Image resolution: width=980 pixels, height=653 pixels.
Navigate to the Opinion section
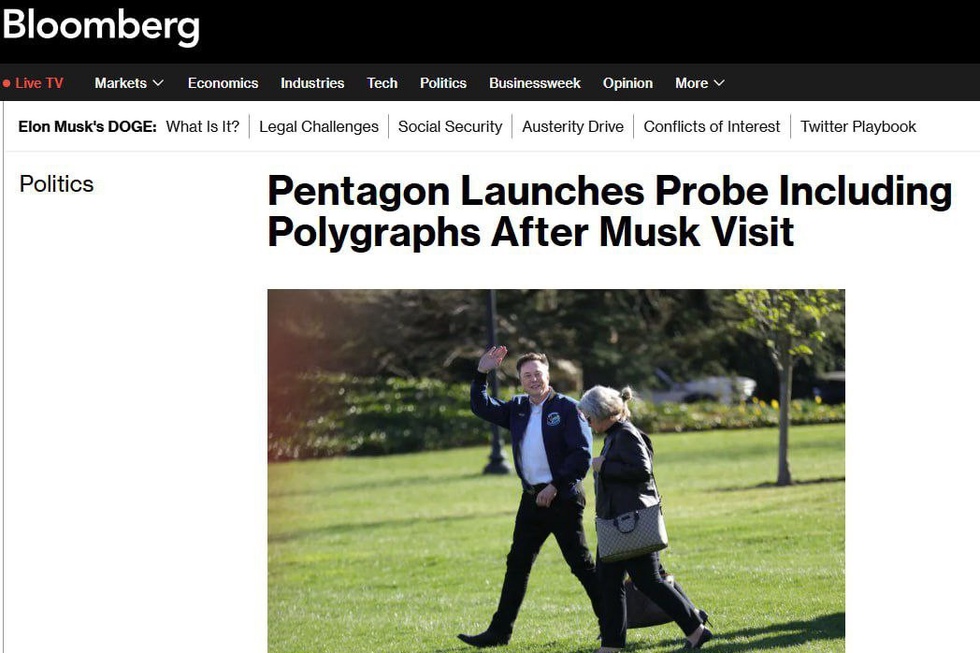(628, 83)
